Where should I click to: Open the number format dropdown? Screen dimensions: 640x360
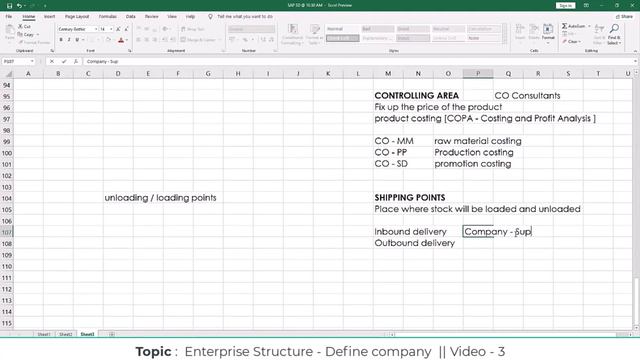[x=251, y=29]
